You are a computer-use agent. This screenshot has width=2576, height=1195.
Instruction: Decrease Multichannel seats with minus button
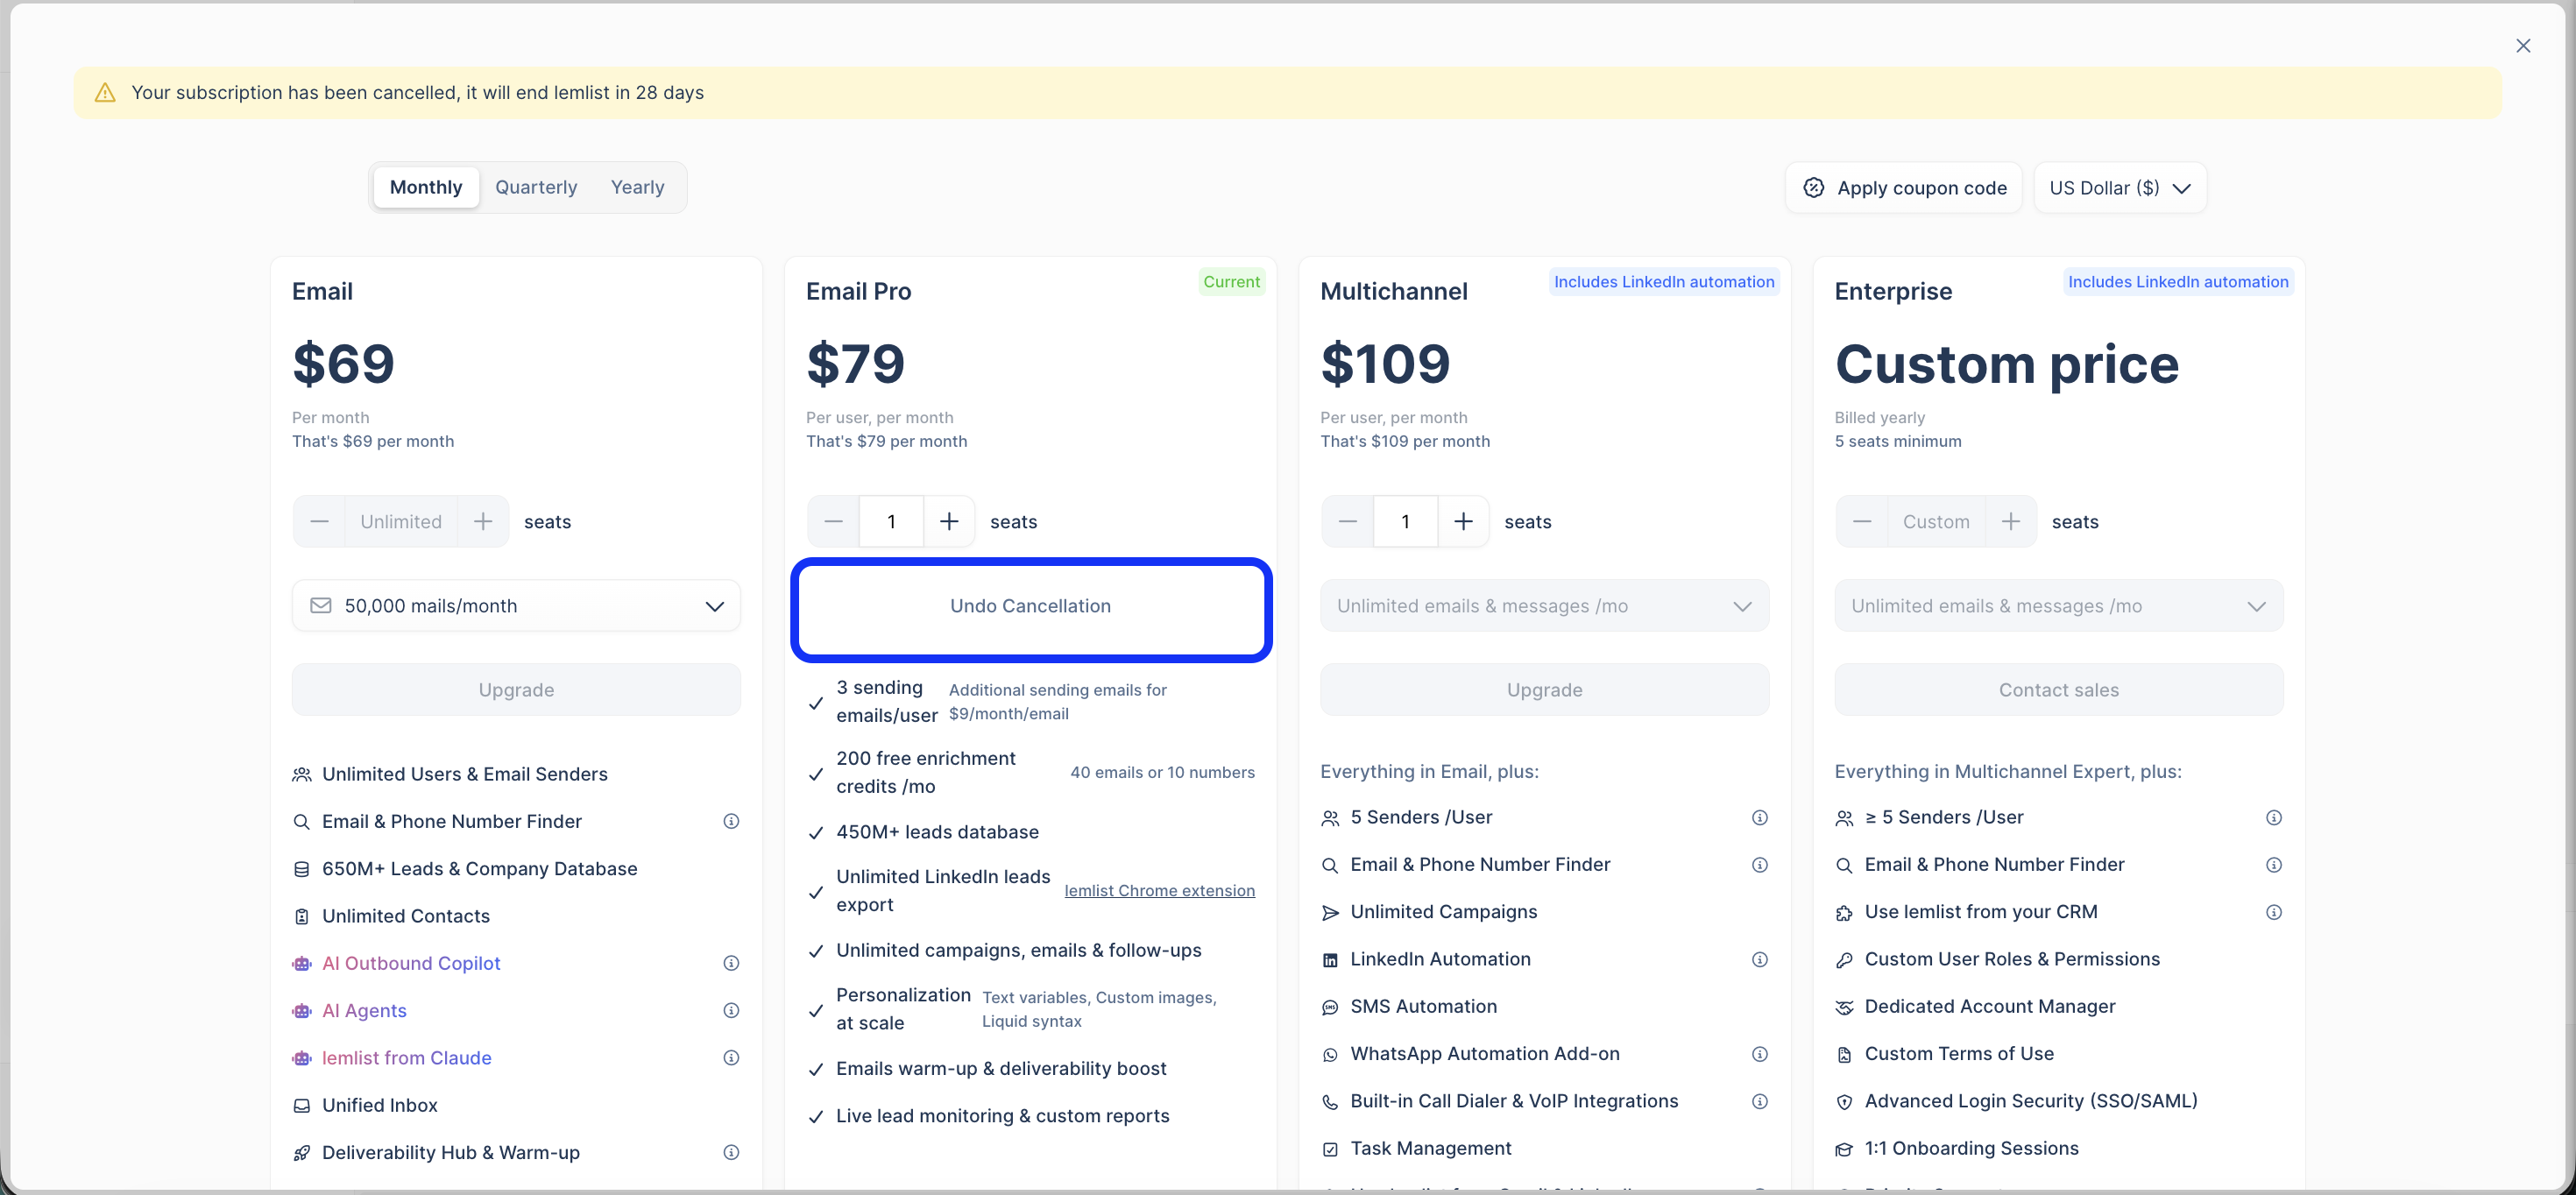click(1347, 522)
